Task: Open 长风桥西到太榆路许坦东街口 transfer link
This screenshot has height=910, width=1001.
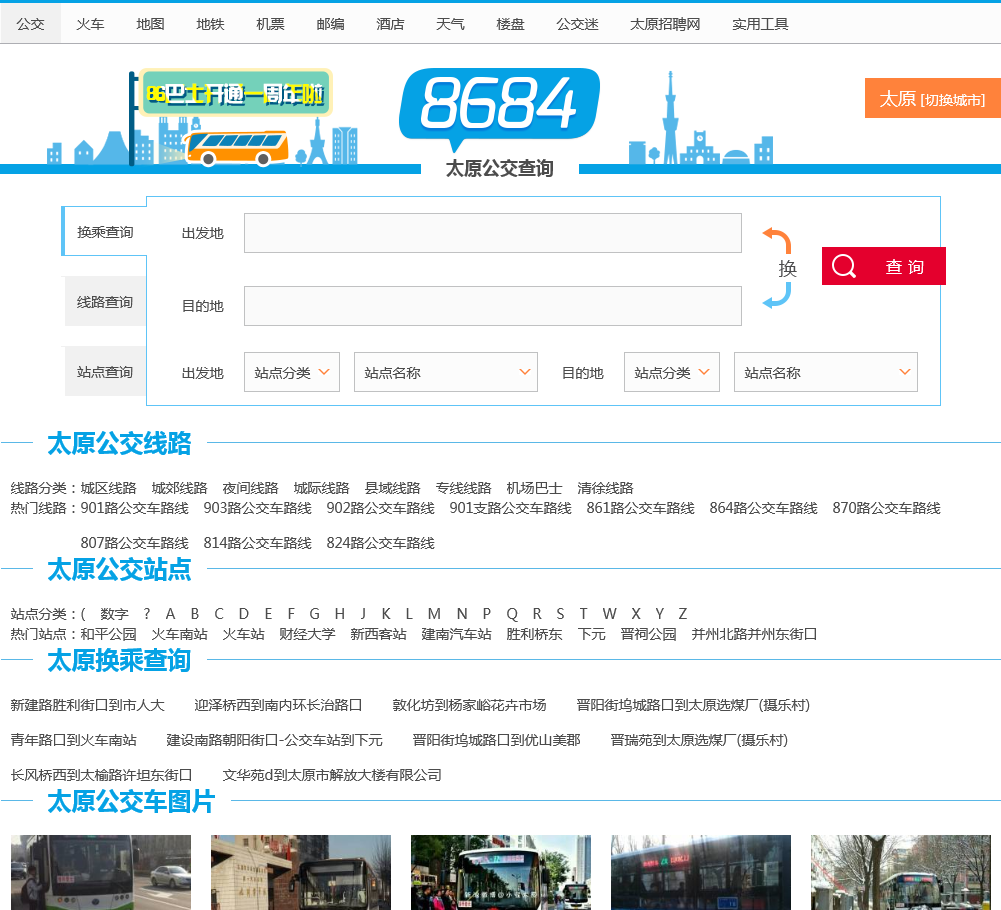Action: tap(102, 775)
